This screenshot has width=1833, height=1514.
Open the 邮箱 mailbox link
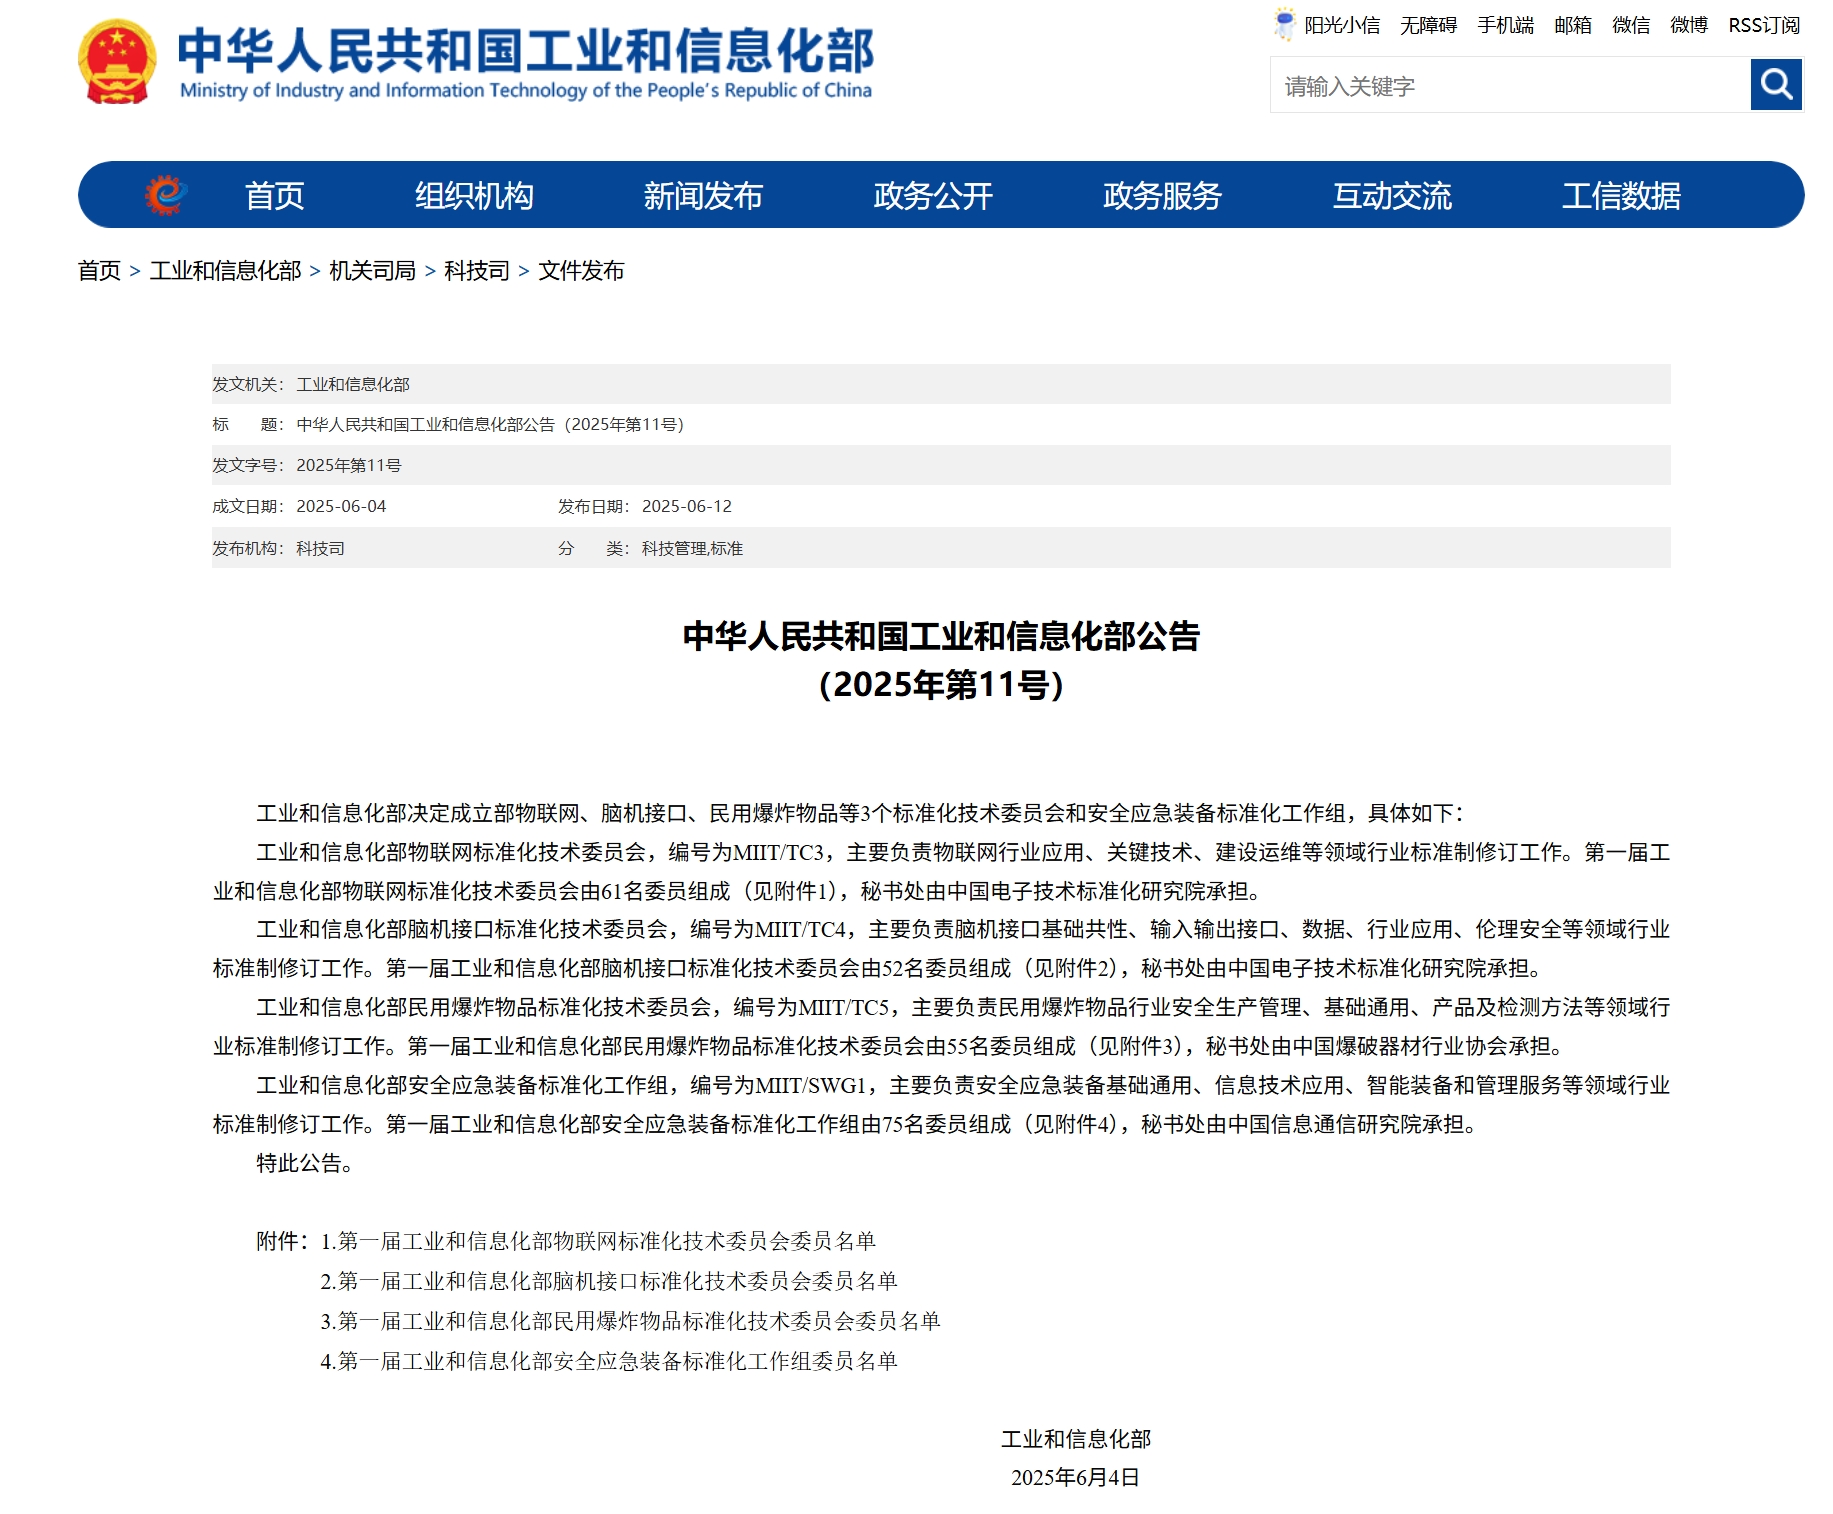pyautogui.click(x=1572, y=25)
